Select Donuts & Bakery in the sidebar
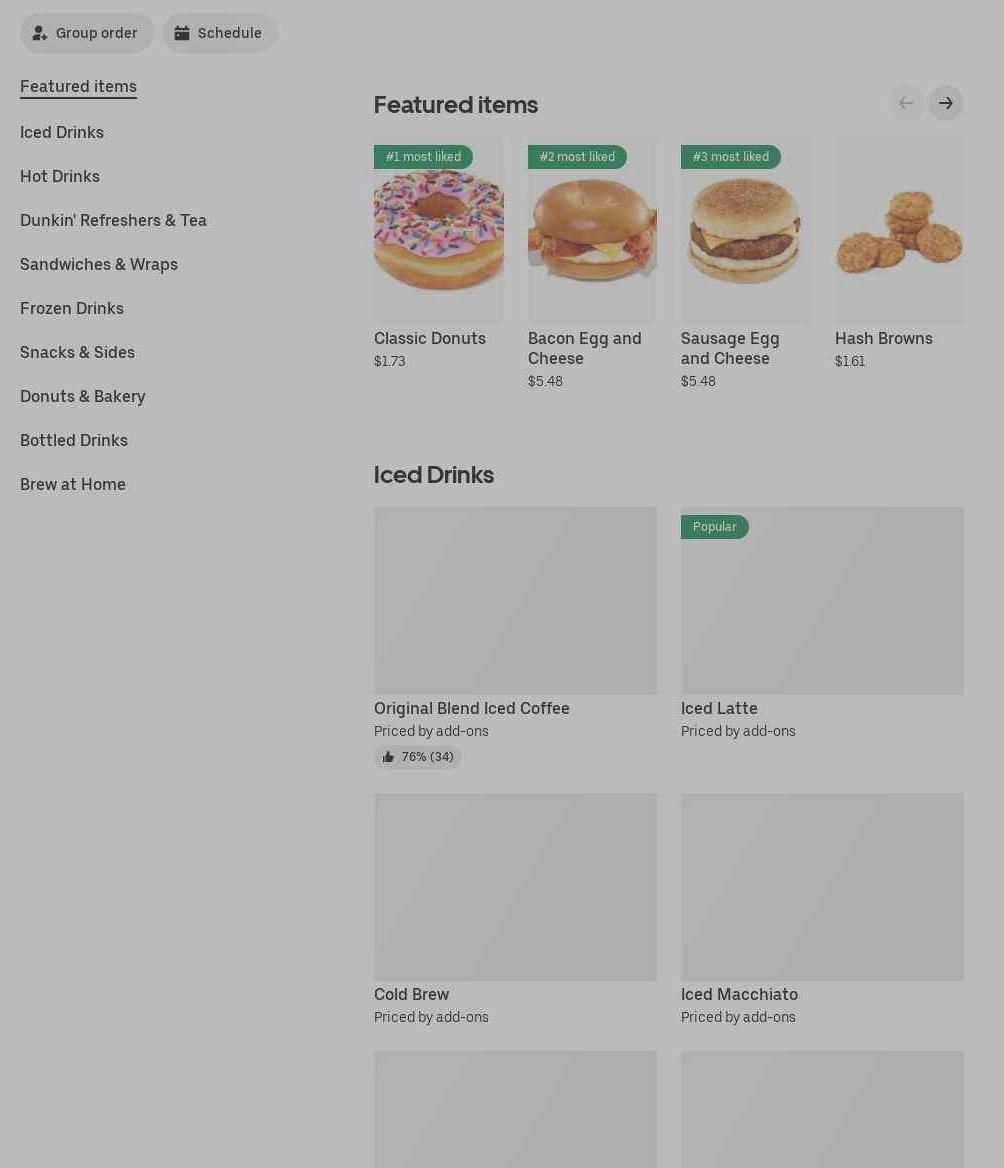The image size is (1004, 1168). [x=83, y=396]
